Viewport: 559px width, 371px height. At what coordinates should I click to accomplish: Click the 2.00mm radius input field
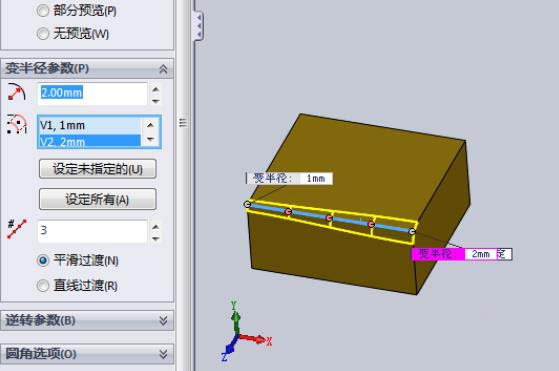92,93
